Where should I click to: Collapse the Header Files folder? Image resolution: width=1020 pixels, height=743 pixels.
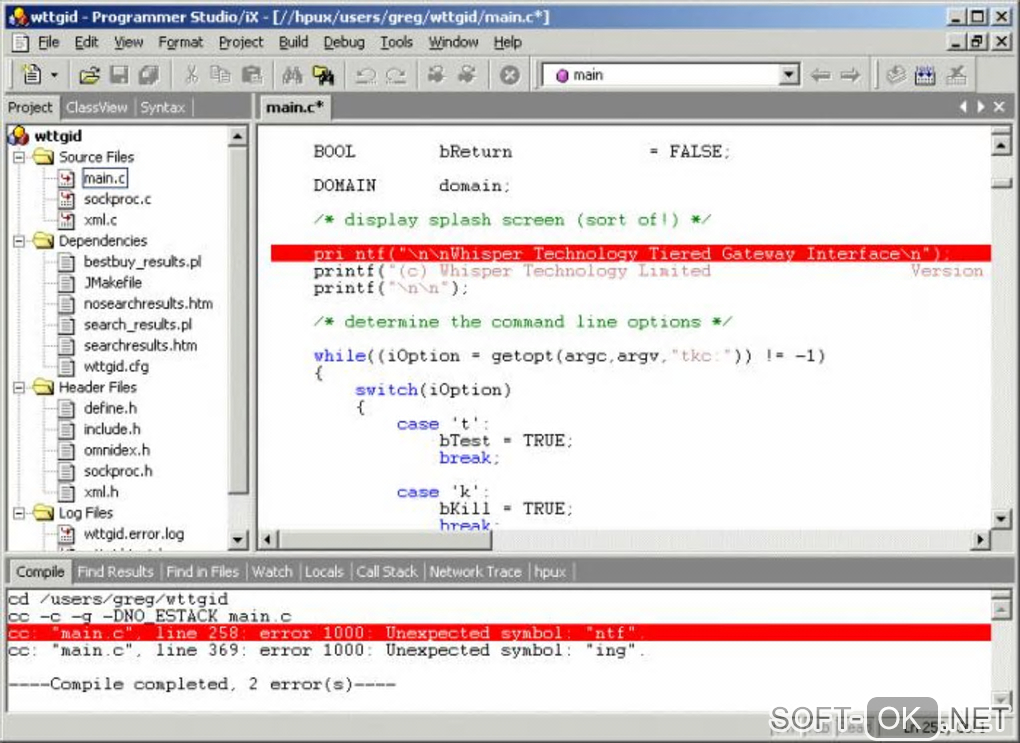19,387
